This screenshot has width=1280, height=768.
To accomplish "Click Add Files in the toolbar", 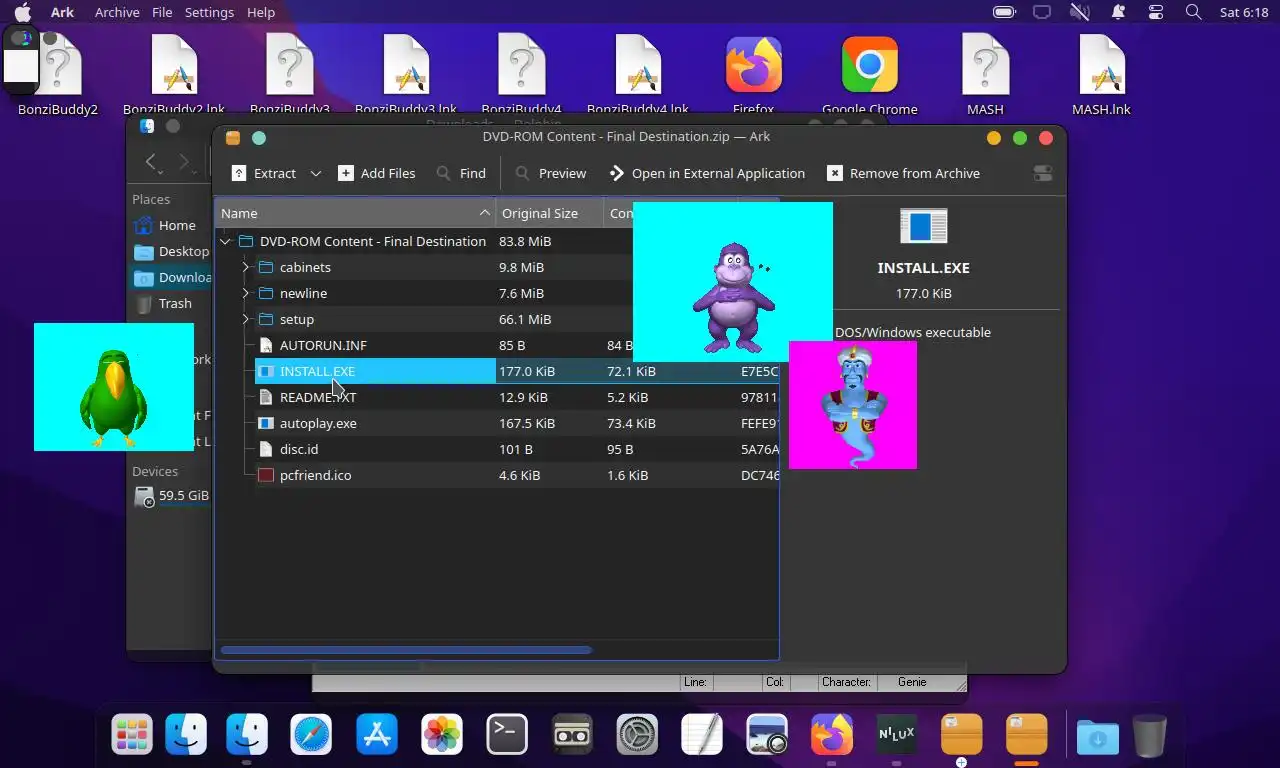I will pyautogui.click(x=377, y=173).
